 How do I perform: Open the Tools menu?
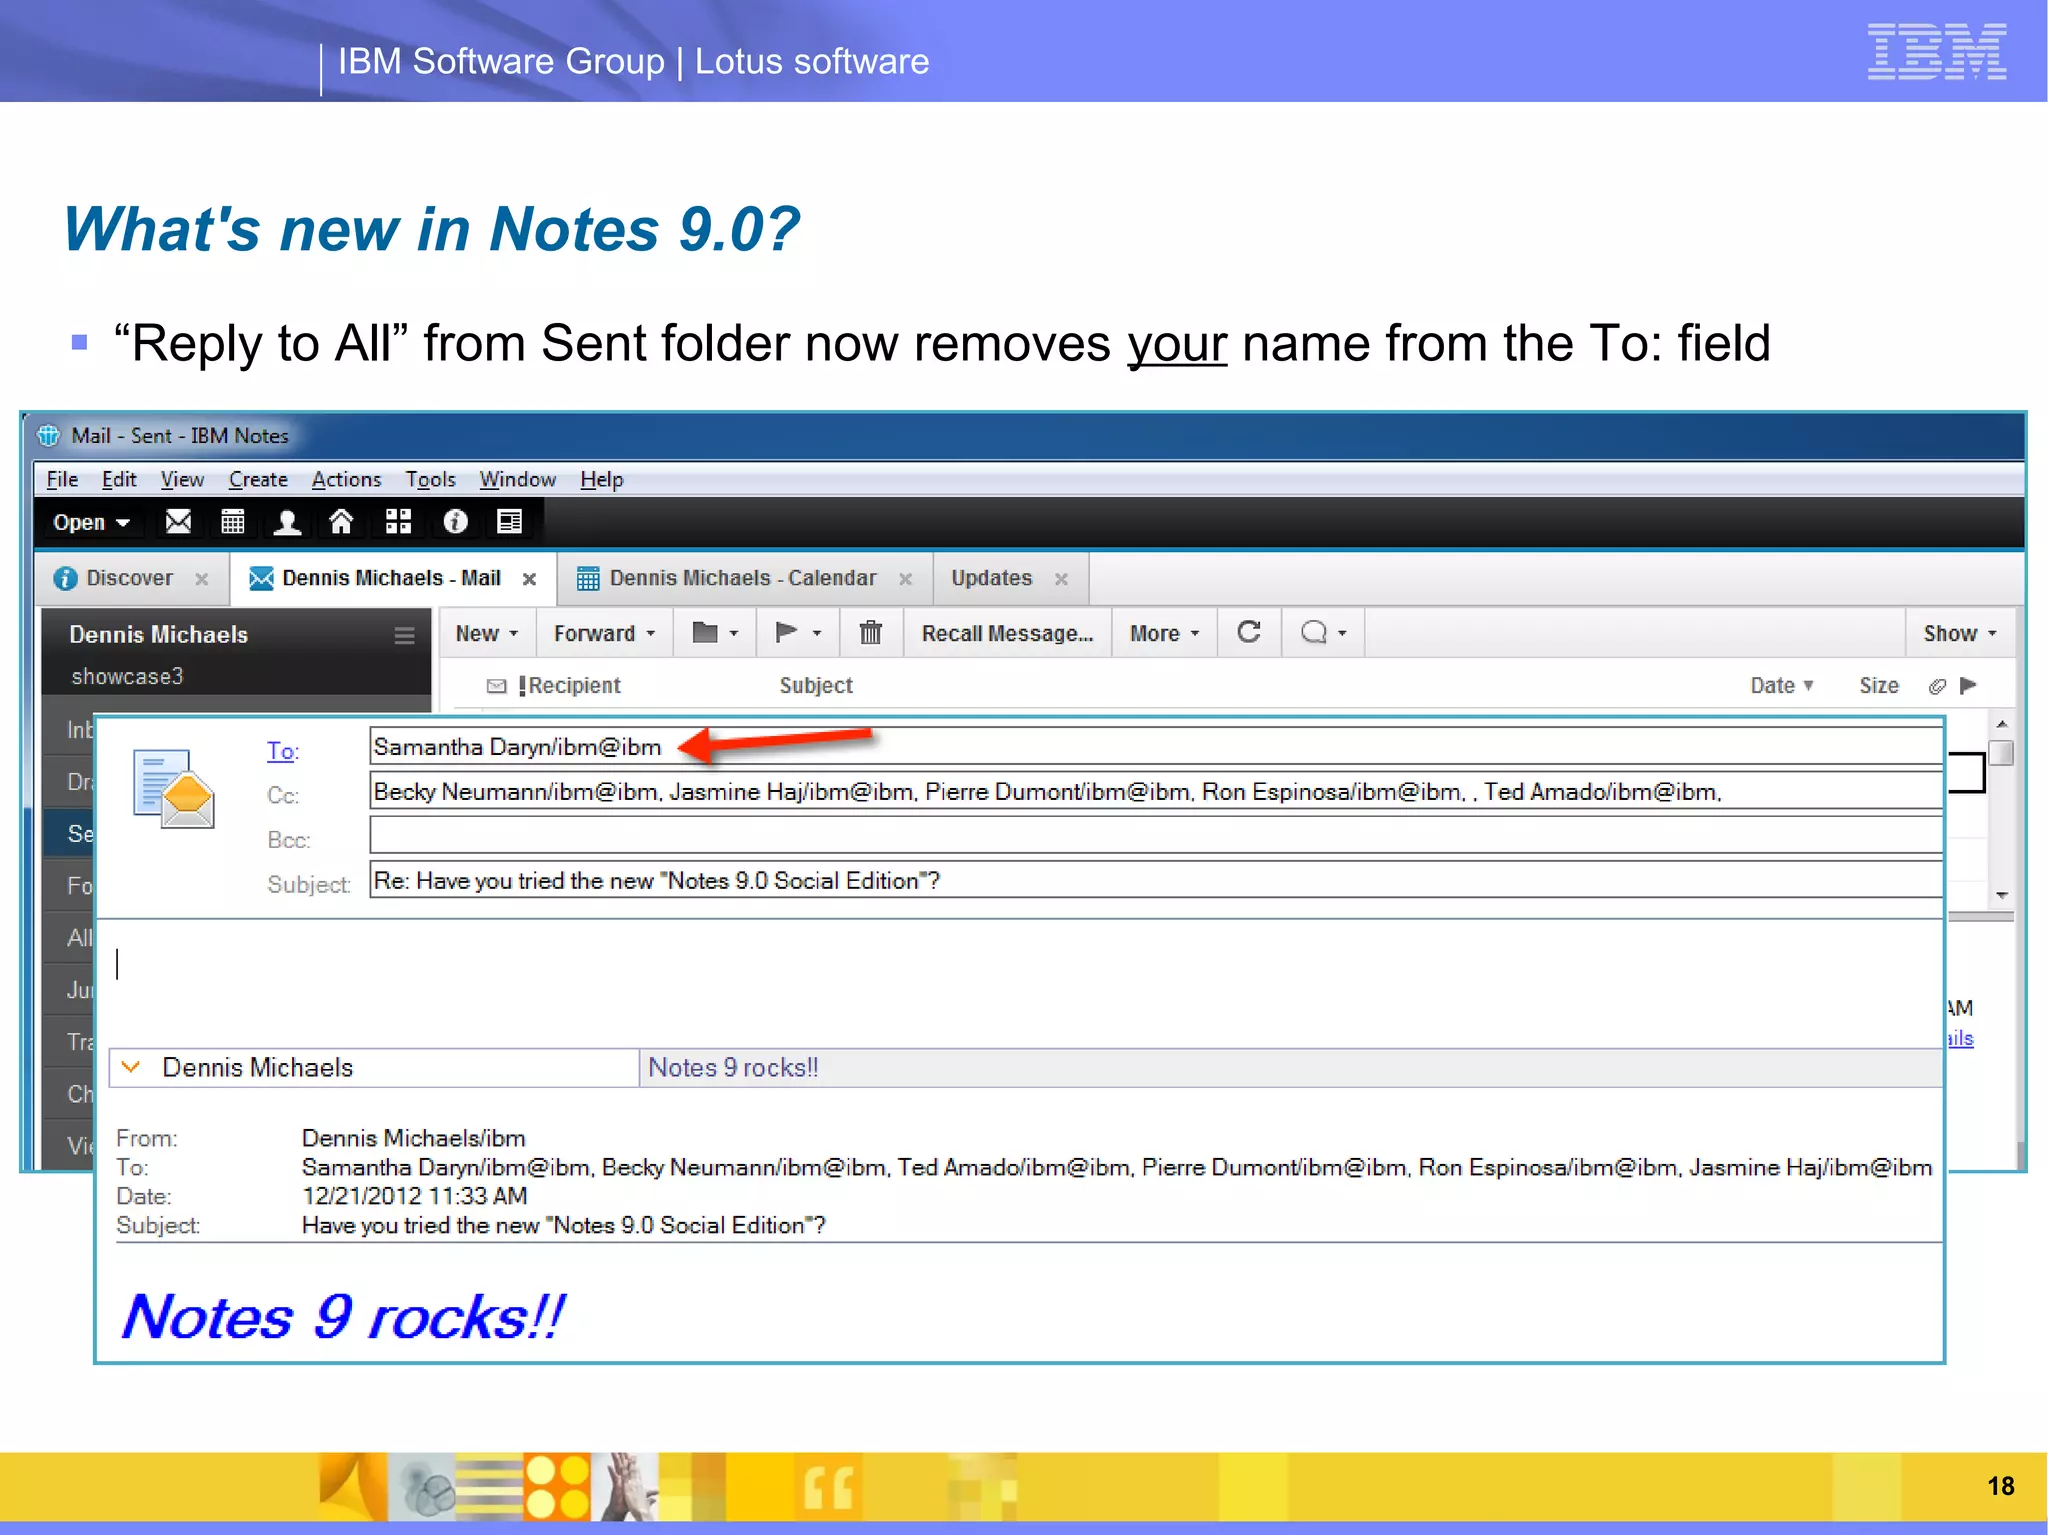tap(430, 479)
